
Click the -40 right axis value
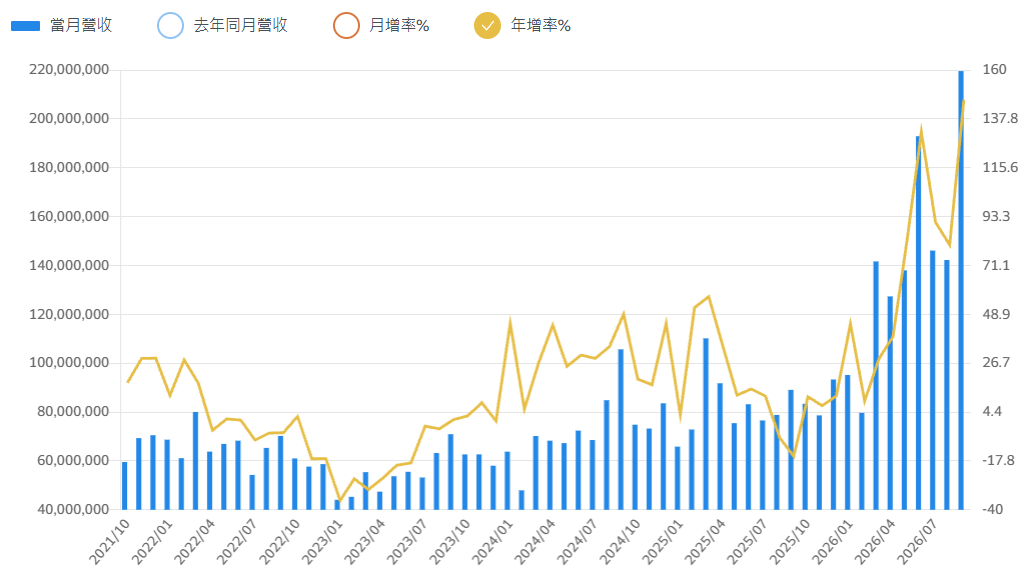coord(993,509)
